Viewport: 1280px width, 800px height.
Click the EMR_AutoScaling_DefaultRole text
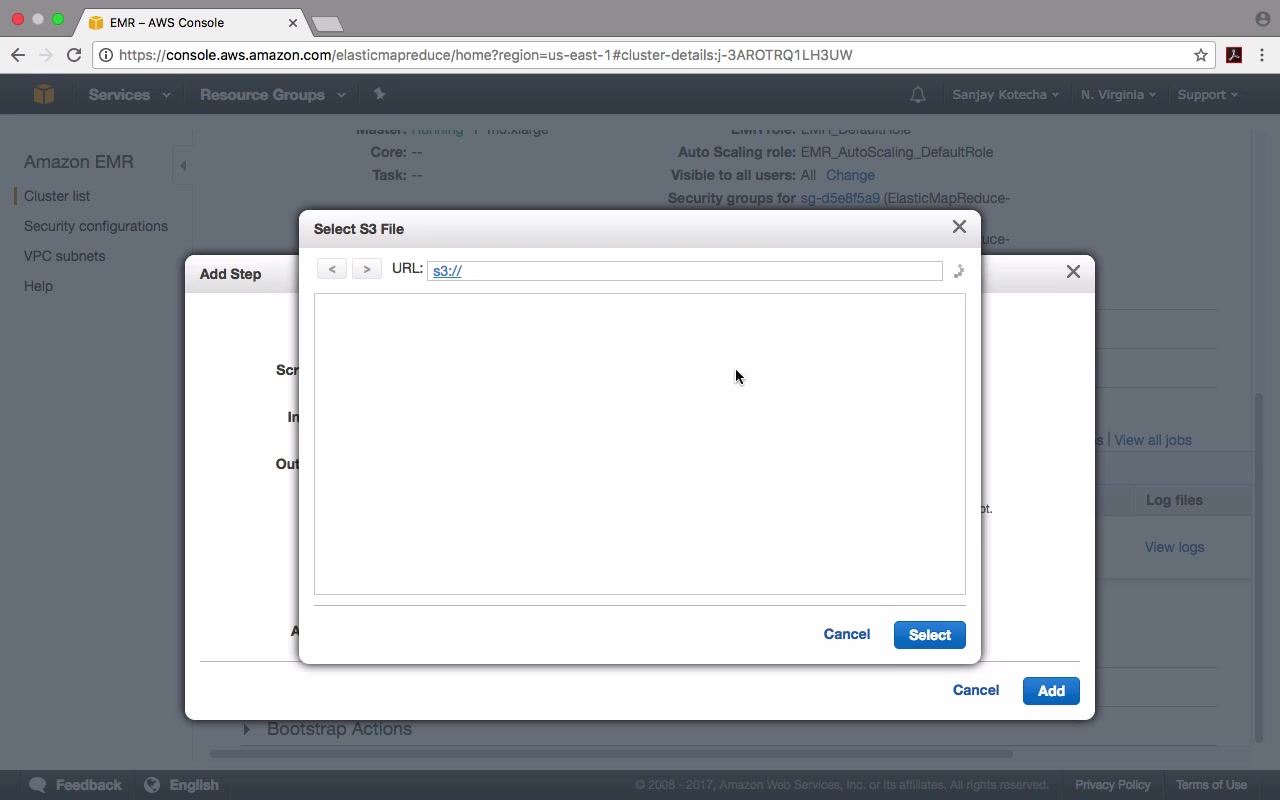pyautogui.click(x=897, y=152)
